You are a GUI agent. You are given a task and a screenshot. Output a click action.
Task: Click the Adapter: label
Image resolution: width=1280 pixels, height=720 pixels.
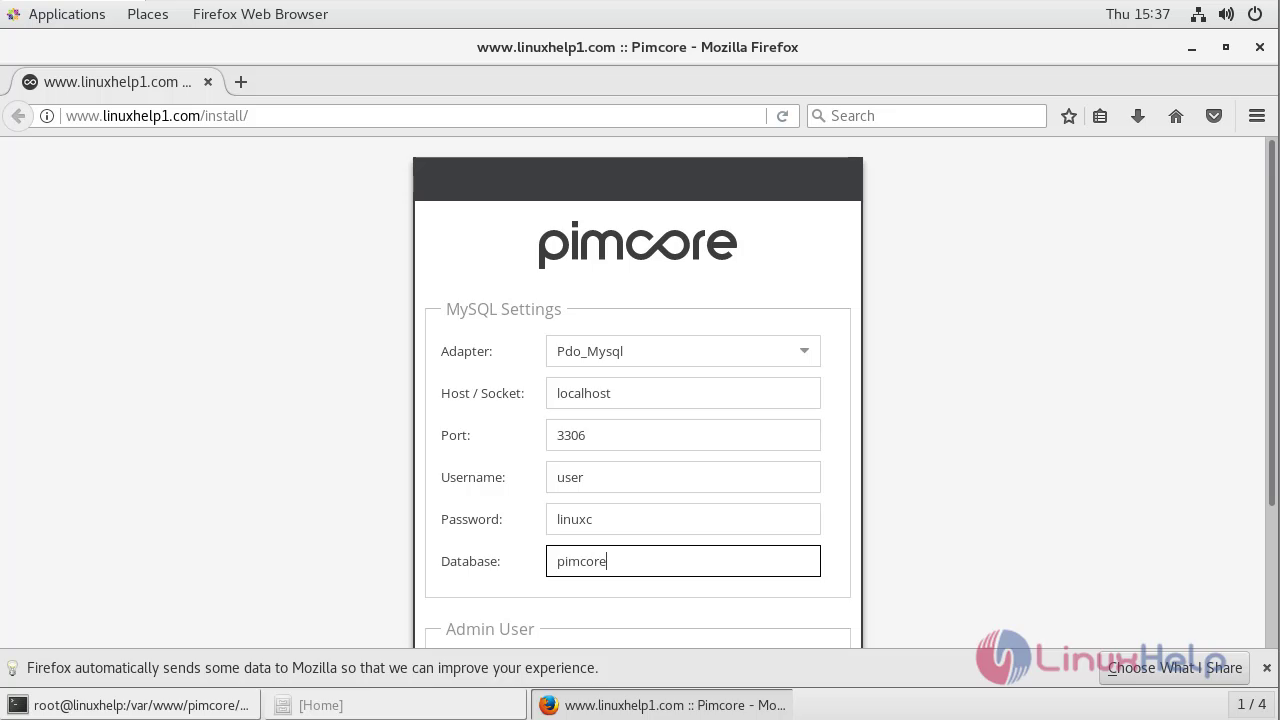pos(467,351)
